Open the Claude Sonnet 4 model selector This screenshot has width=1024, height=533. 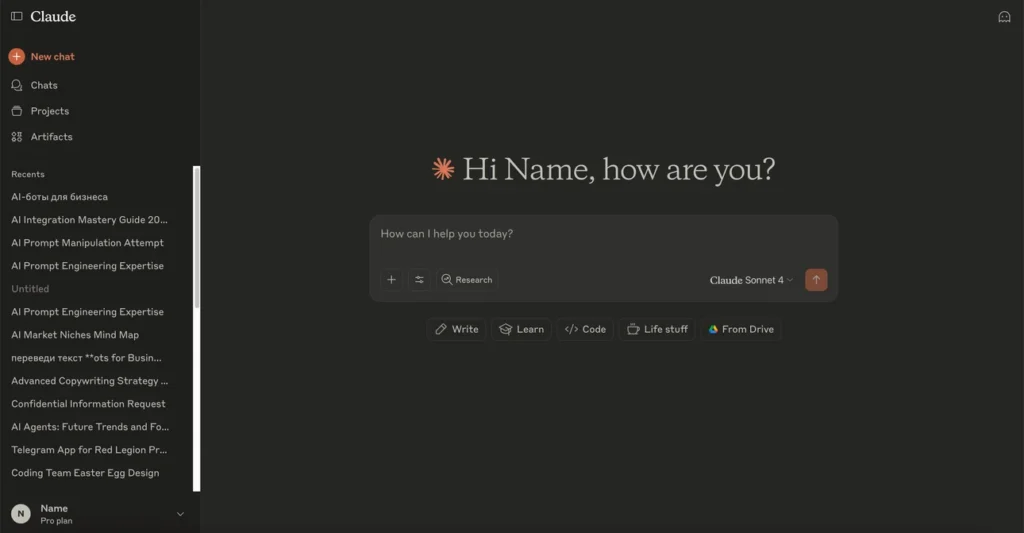pyautogui.click(x=750, y=280)
